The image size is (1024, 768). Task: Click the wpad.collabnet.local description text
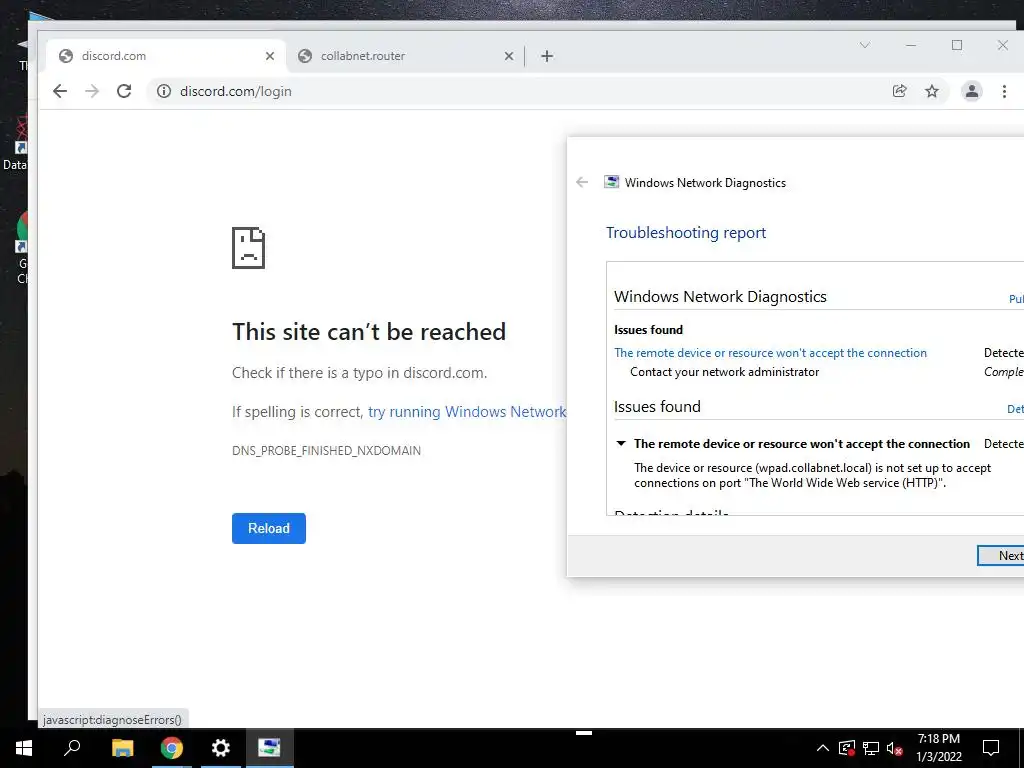tap(812, 475)
